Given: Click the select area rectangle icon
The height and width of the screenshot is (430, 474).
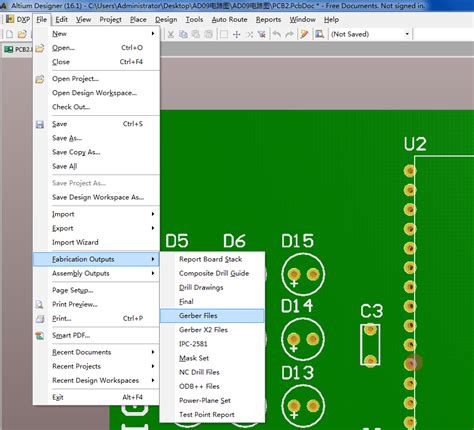Looking at the screenshot, I should (224, 34).
